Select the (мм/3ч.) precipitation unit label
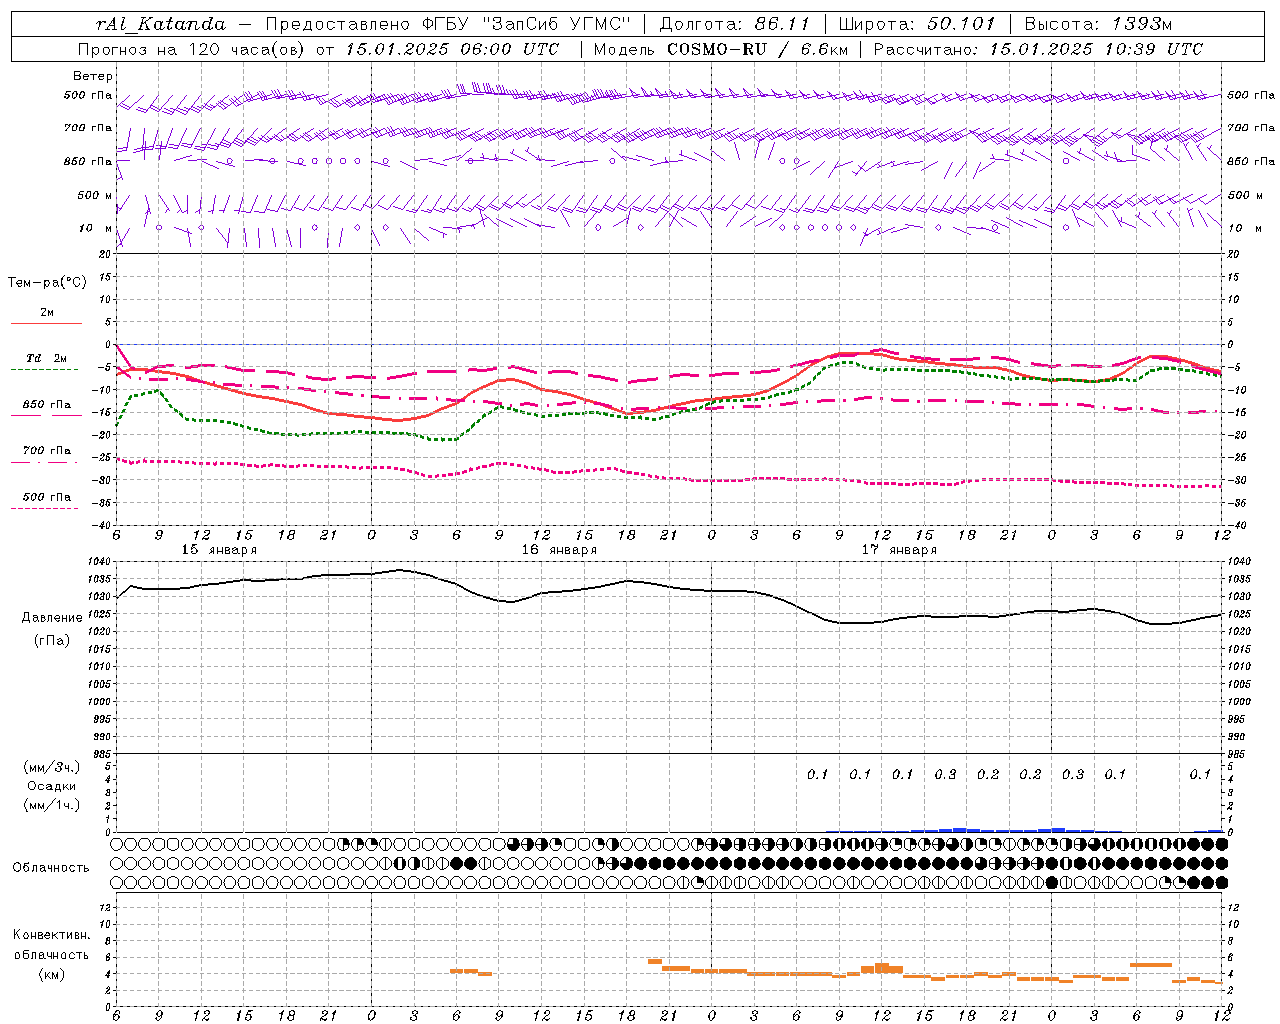The image size is (1280, 1024). 52,767
